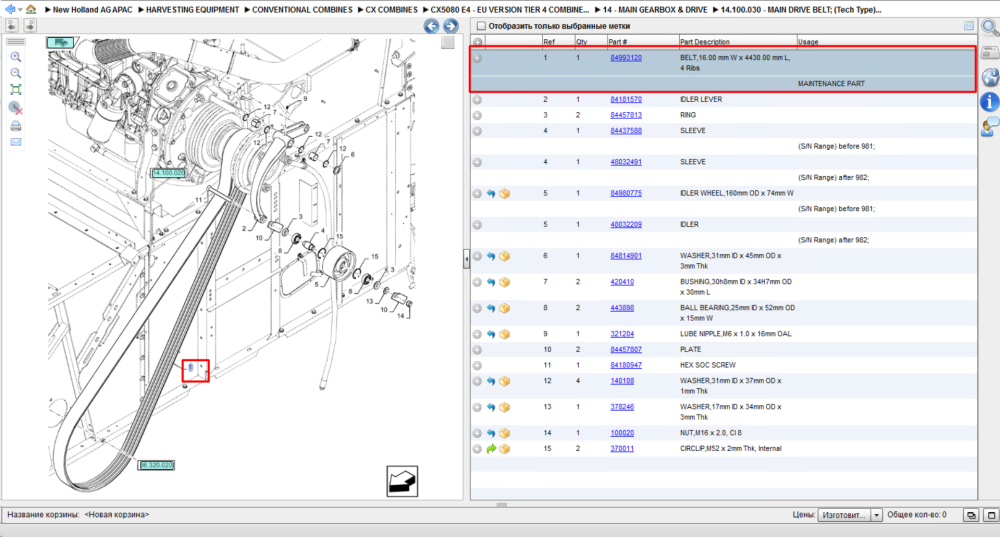Click the green navigation tag at diagram top-left
This screenshot has width=1000, height=537.
point(60,42)
